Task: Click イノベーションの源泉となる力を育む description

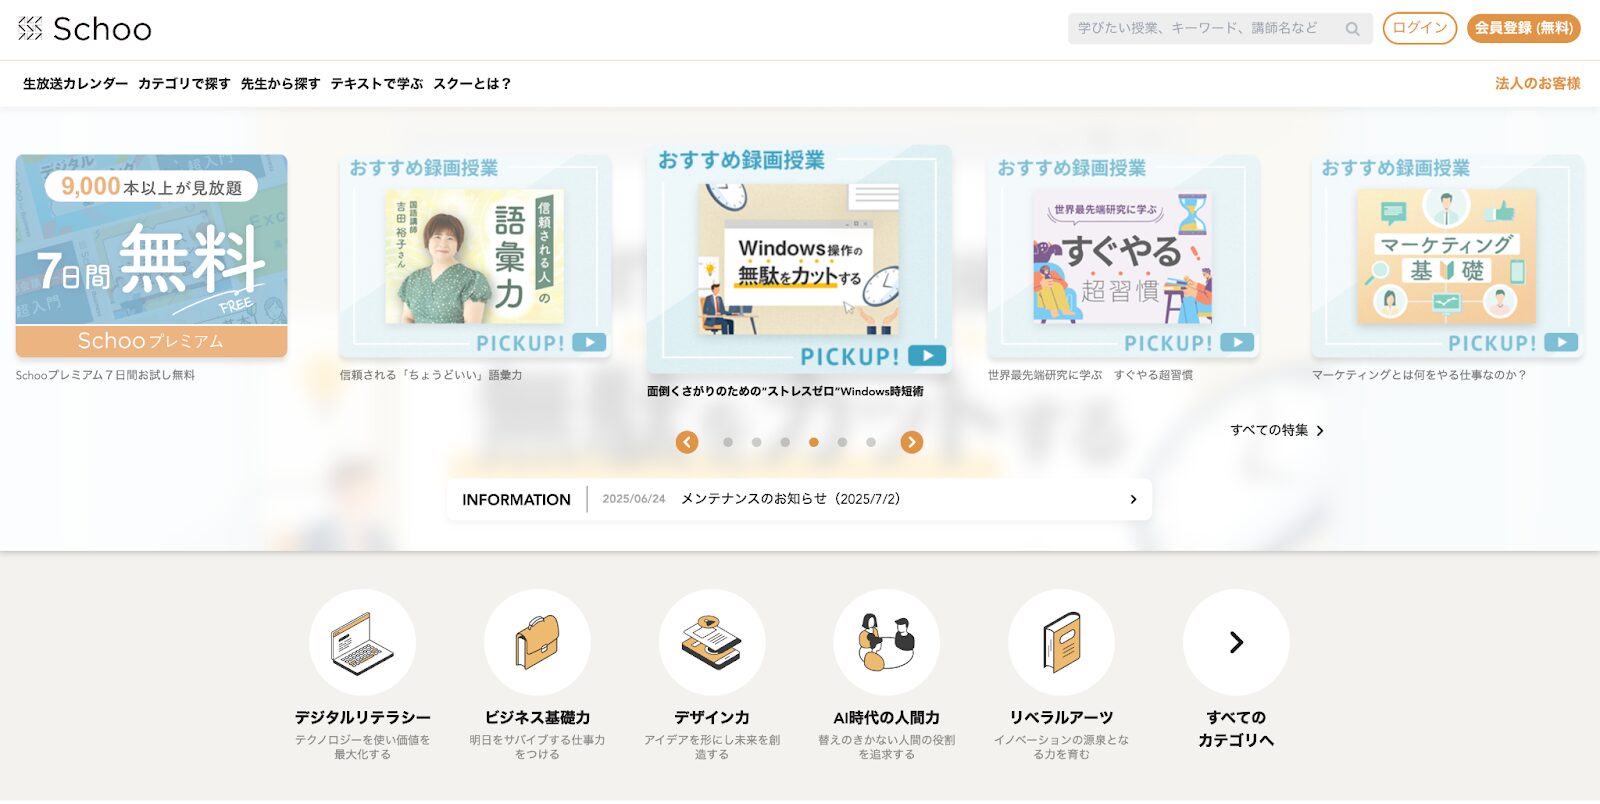Action: 1061,747
